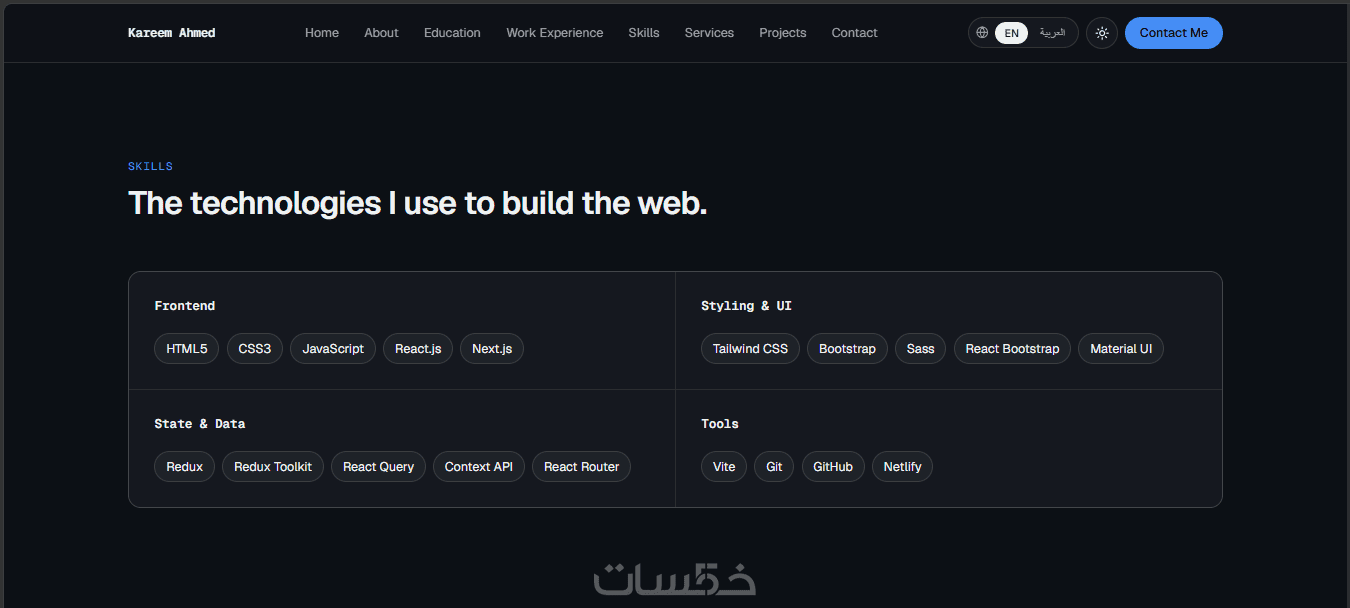Go to the About section

pos(381,33)
